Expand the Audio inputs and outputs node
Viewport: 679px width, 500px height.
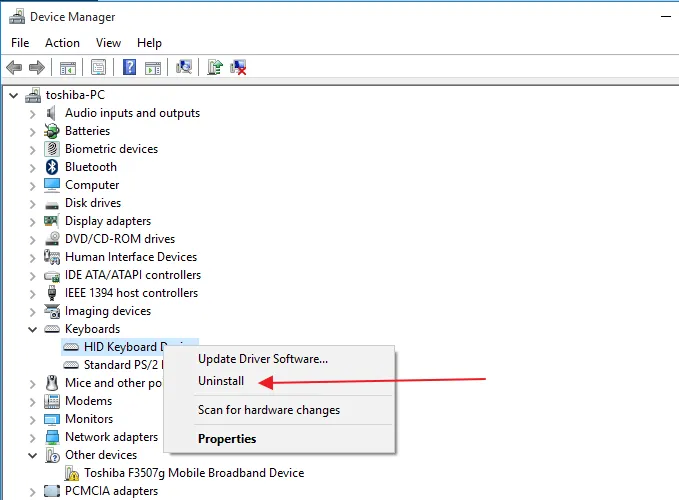[33, 113]
